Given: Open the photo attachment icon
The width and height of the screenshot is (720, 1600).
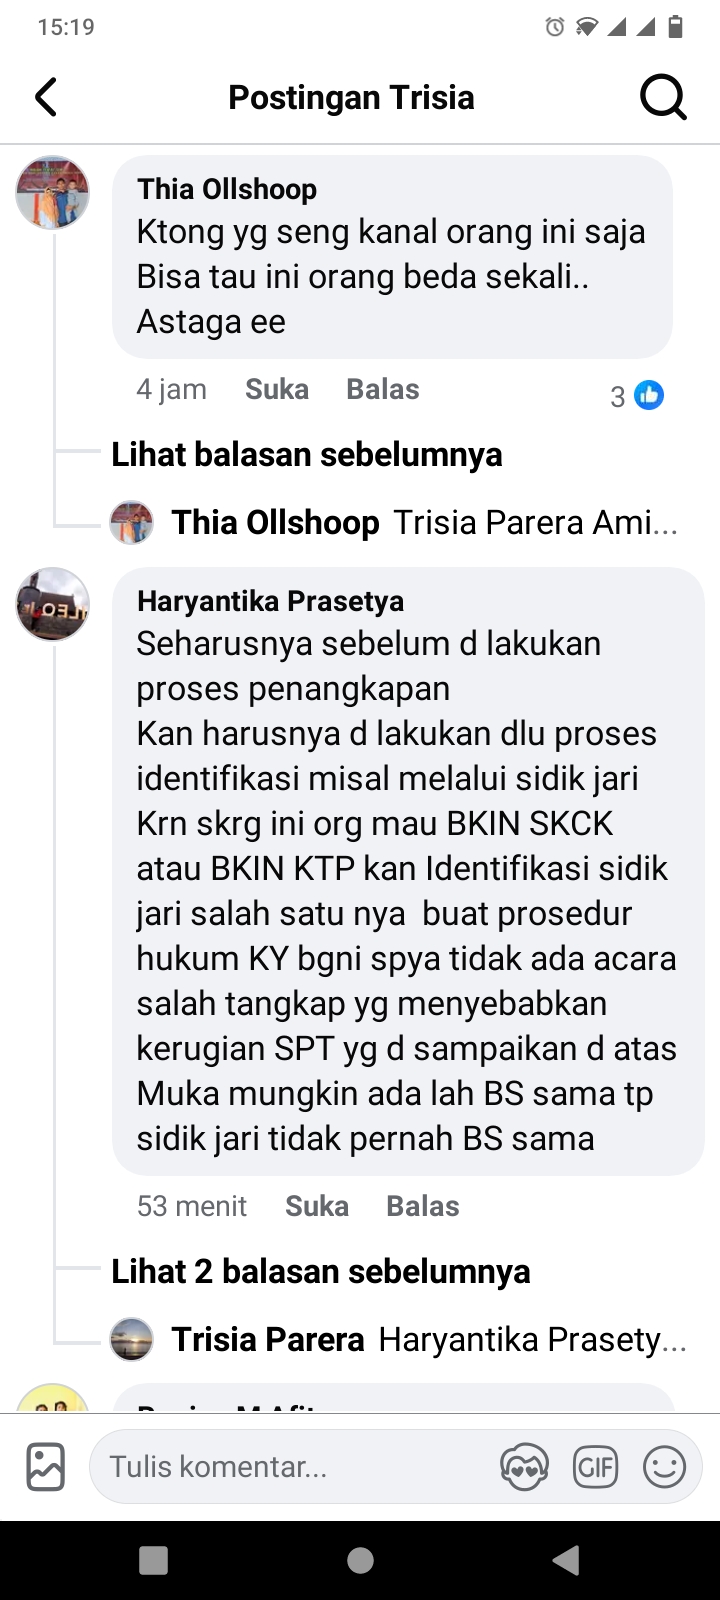Looking at the screenshot, I should tap(46, 1467).
